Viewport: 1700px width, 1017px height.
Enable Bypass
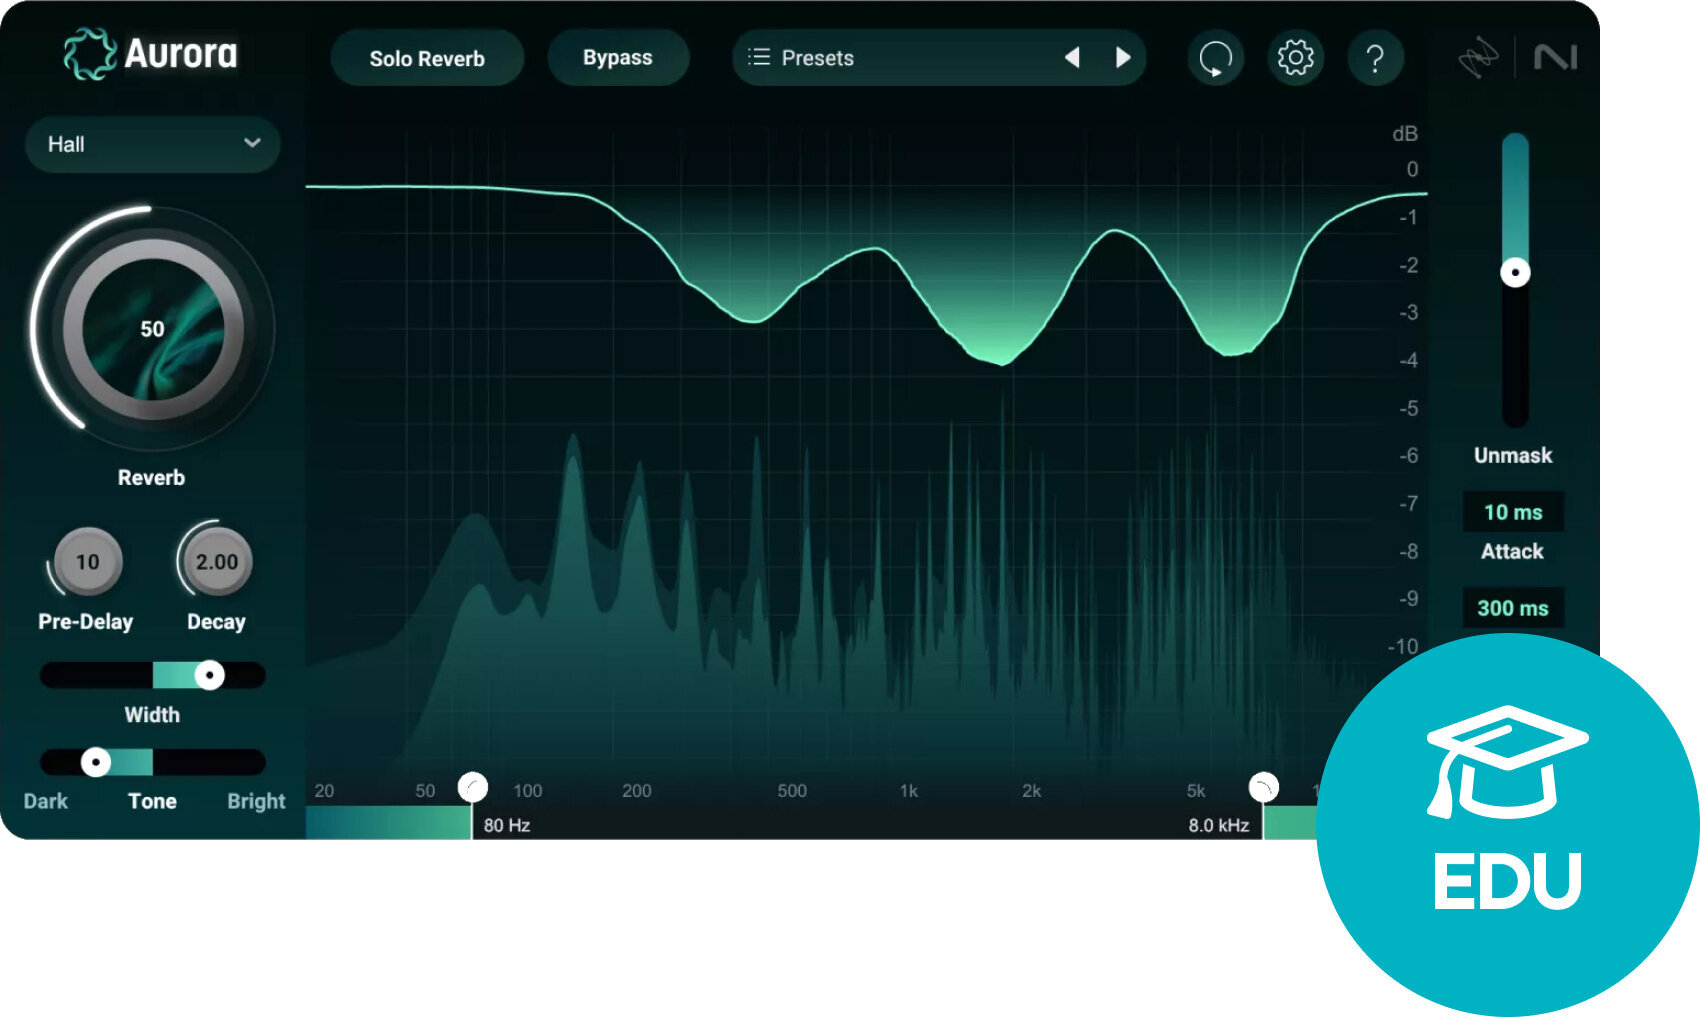pos(618,57)
